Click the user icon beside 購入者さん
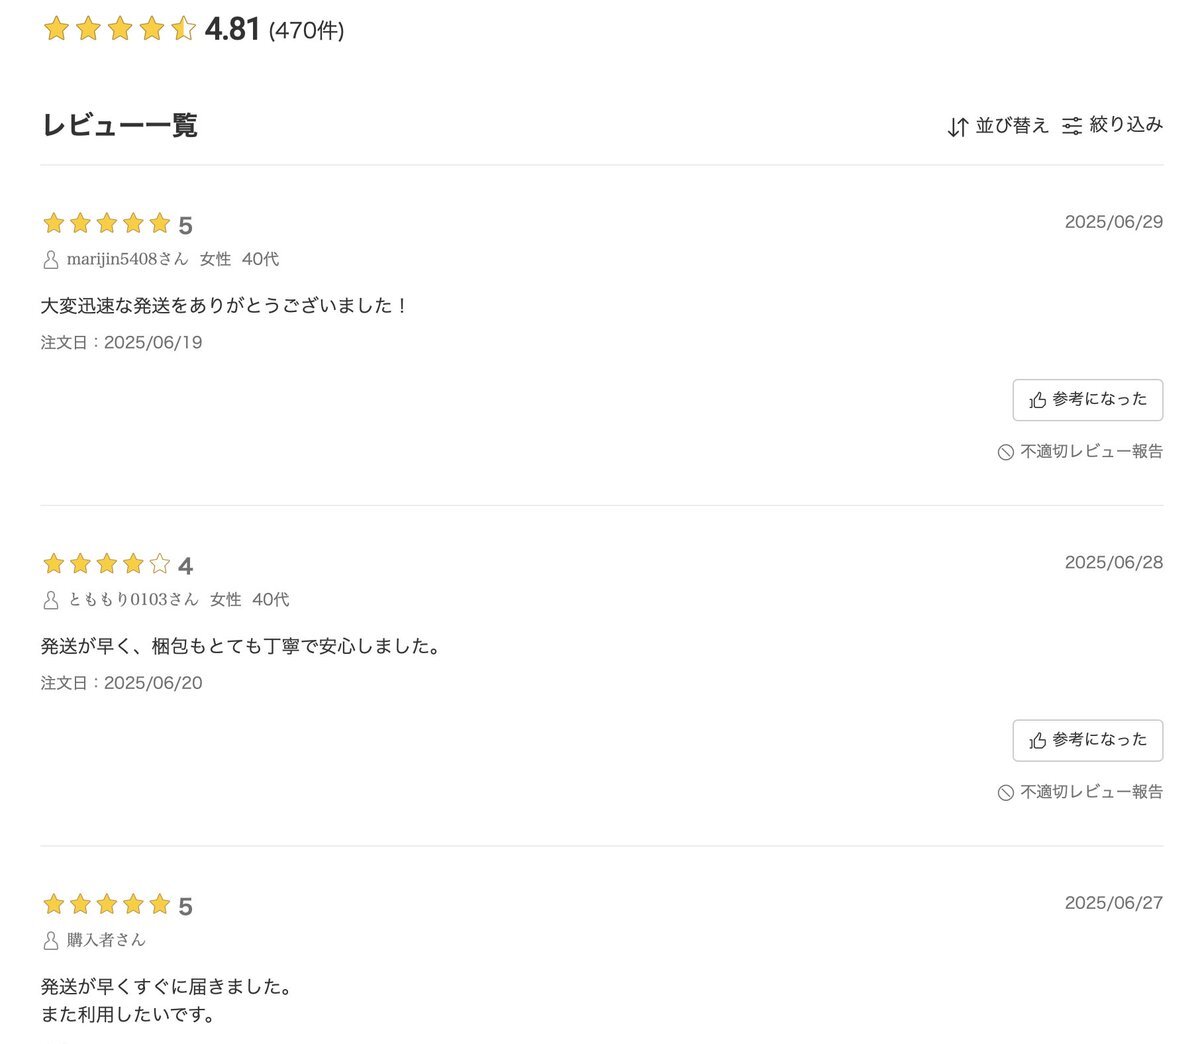 51,941
